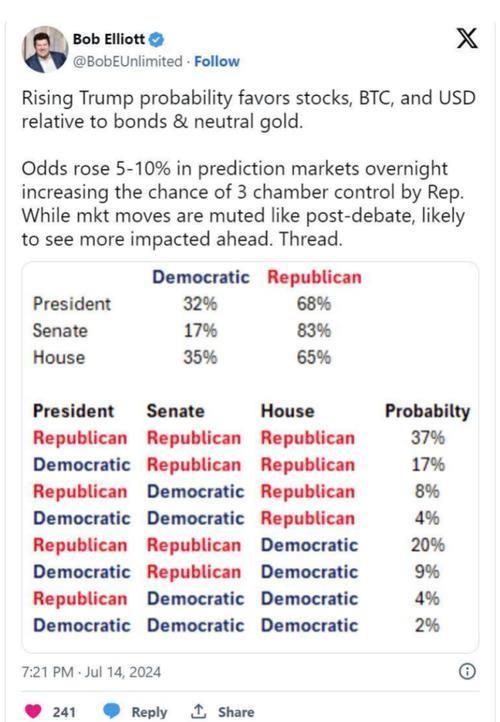
Task: Follow Bob Elliott
Action: coord(217,61)
